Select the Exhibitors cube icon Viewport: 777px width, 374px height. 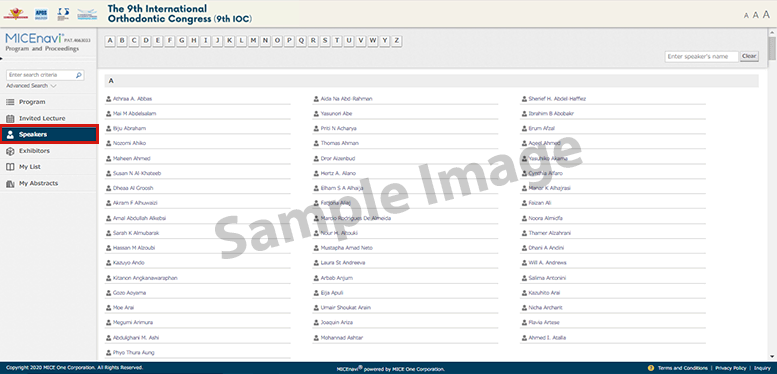[10, 151]
